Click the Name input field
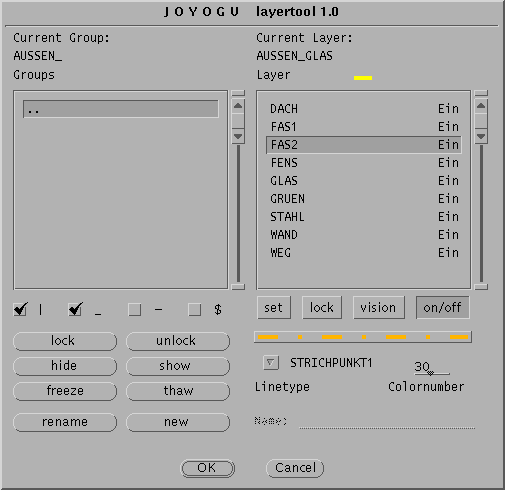The height and width of the screenshot is (490, 505). click(x=387, y=422)
